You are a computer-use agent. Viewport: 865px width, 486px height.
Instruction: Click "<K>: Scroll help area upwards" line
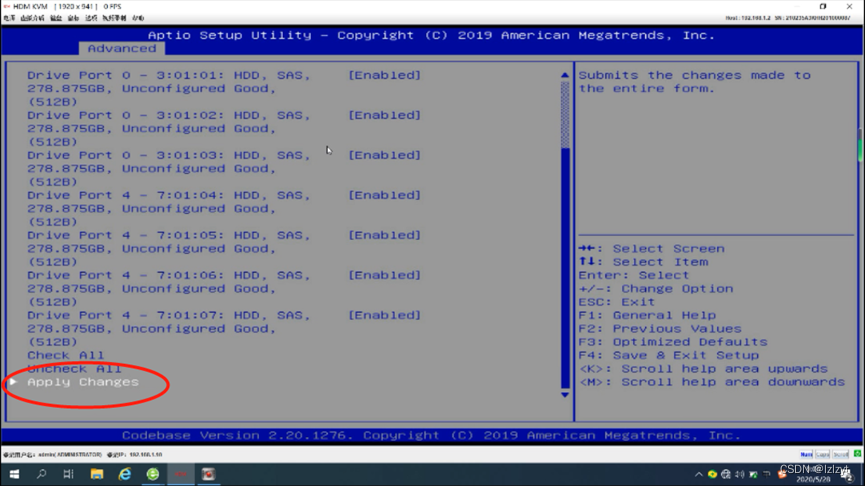[x=703, y=368]
